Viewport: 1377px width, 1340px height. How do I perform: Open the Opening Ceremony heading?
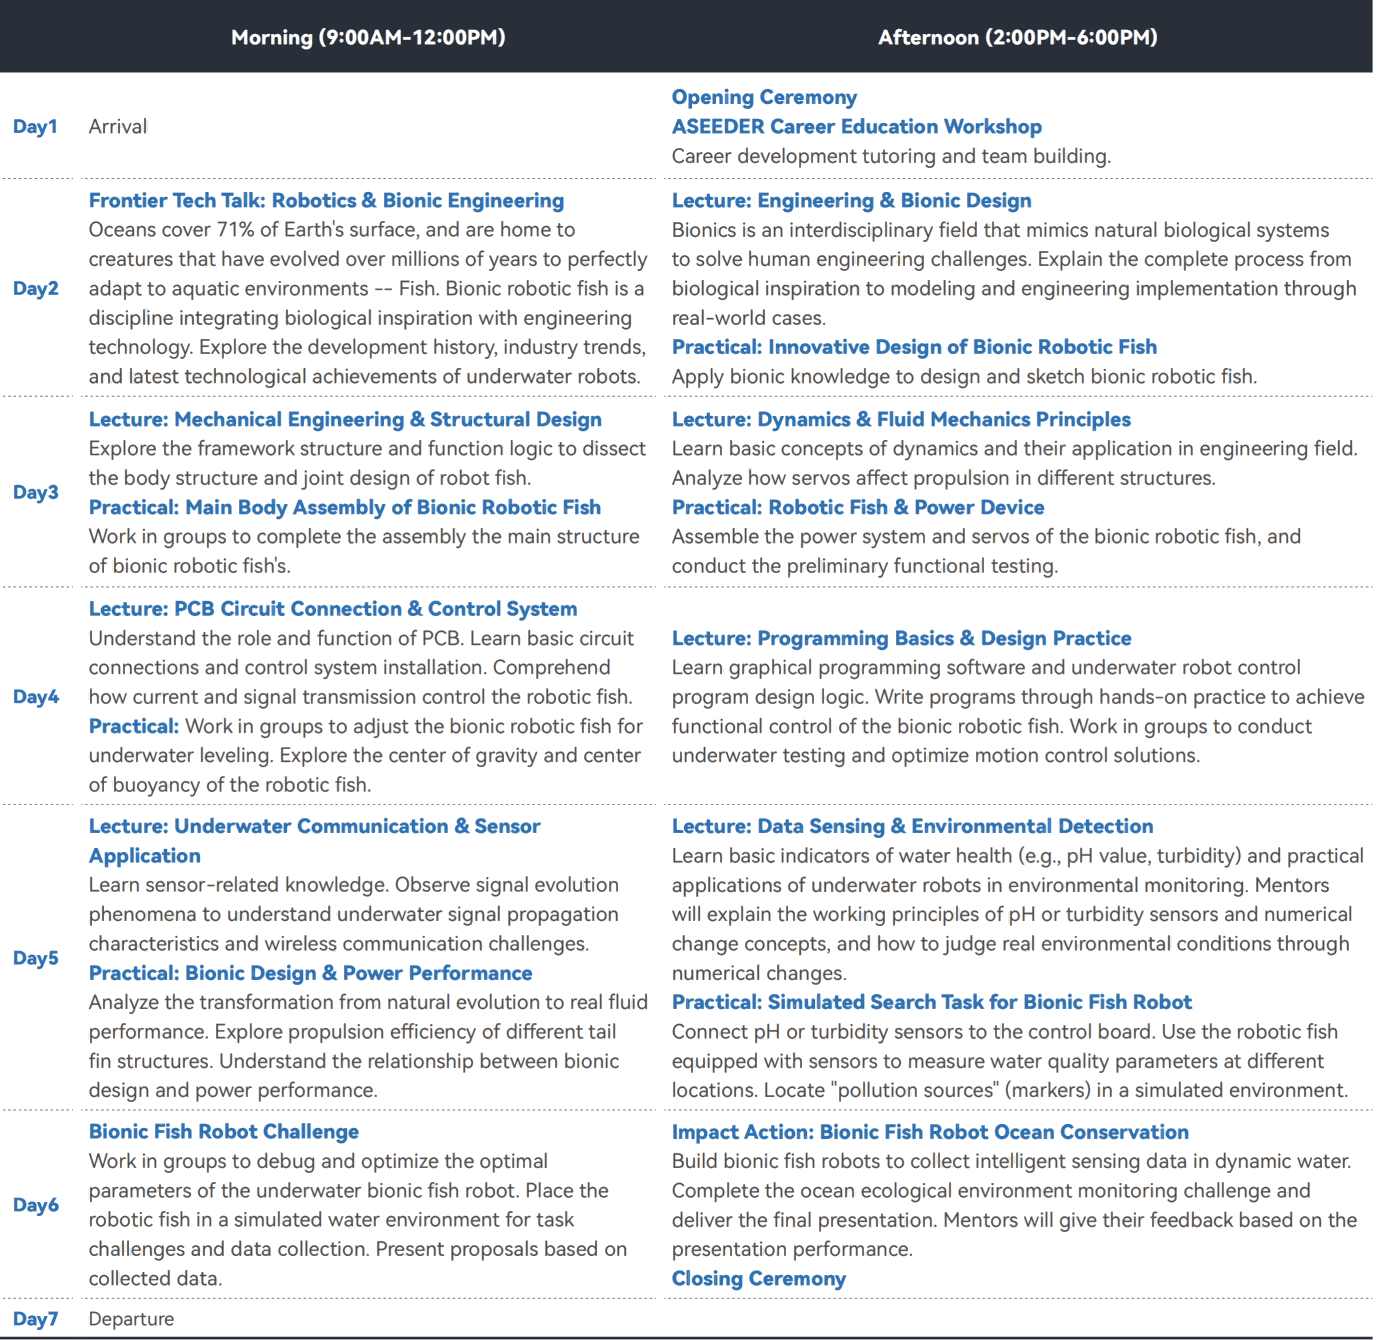(x=764, y=97)
